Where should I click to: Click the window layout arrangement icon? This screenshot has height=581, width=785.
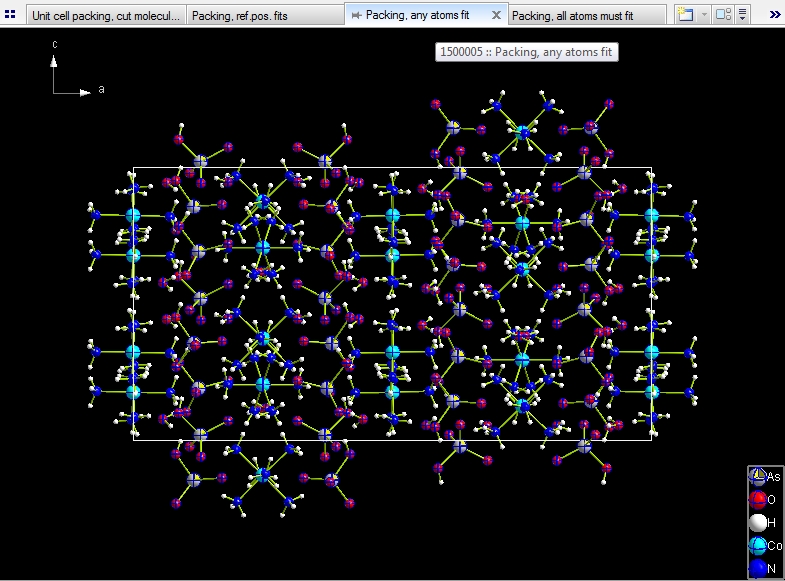pos(723,15)
